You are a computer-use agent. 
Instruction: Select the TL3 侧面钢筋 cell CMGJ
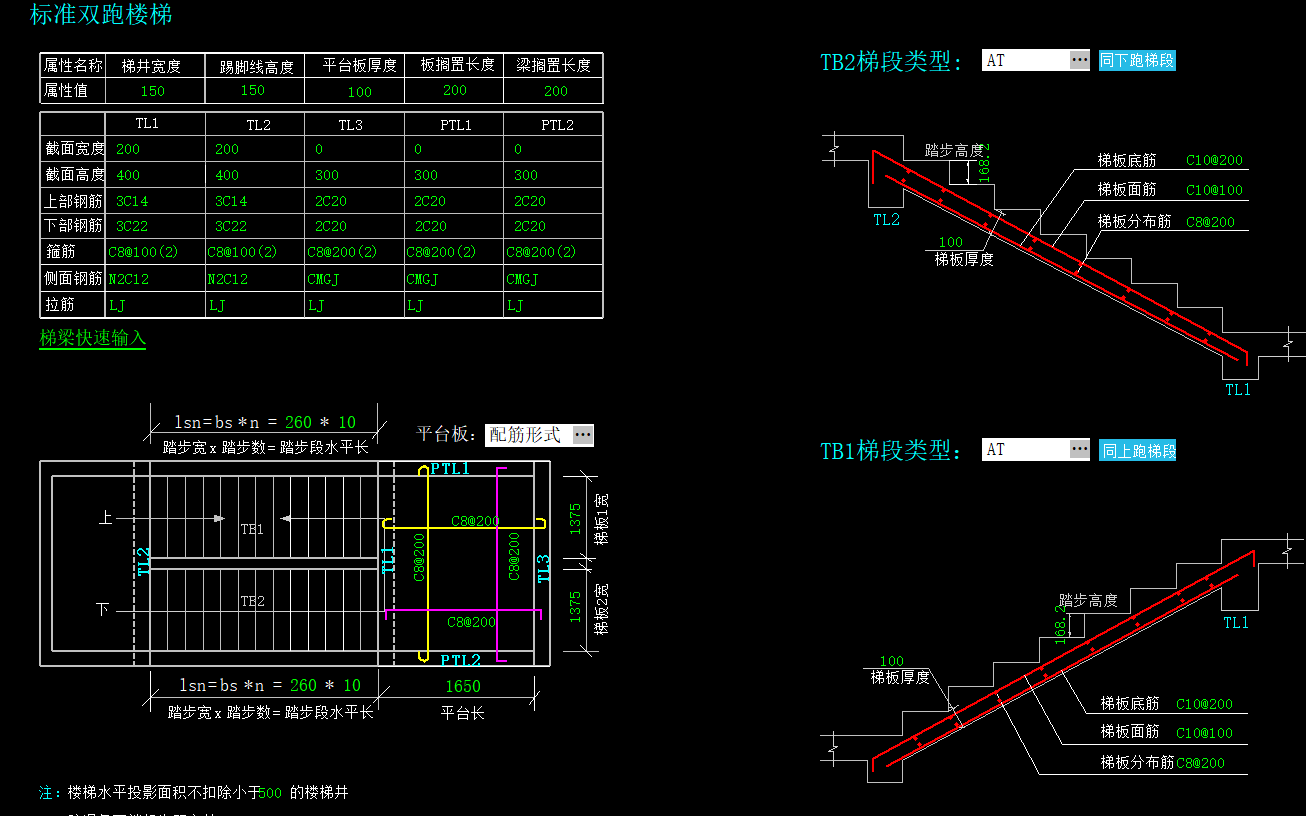323,280
